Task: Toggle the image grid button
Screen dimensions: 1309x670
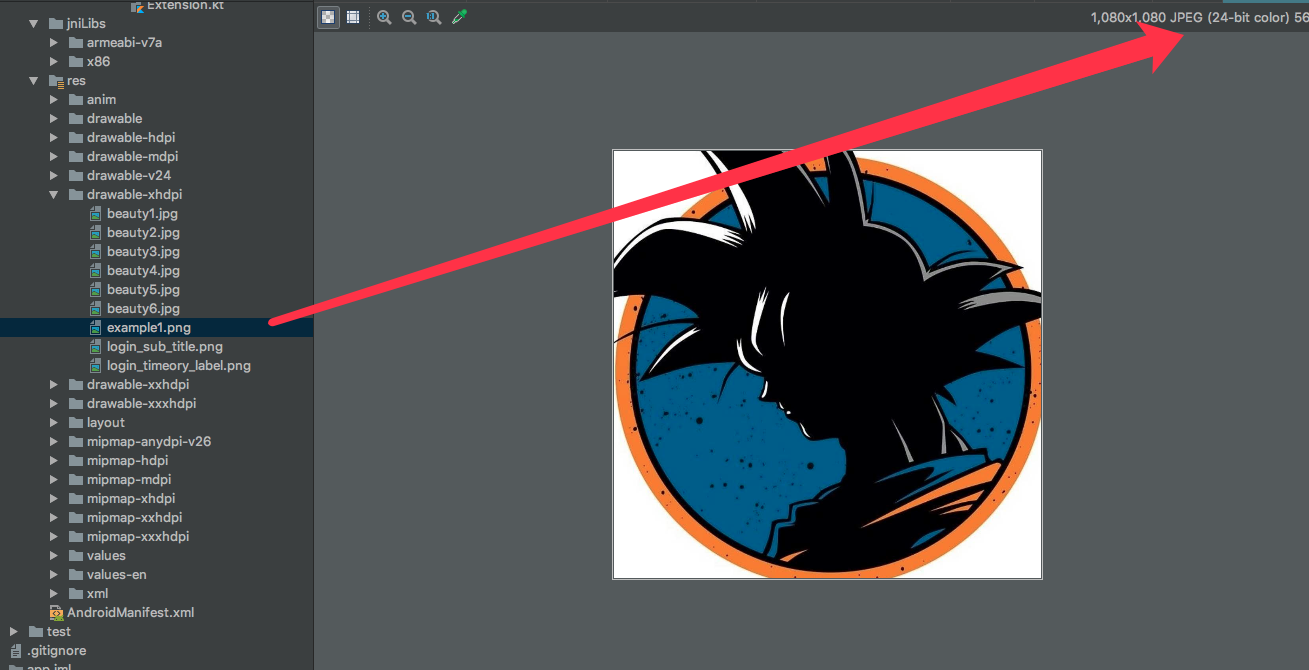Action: pos(353,17)
